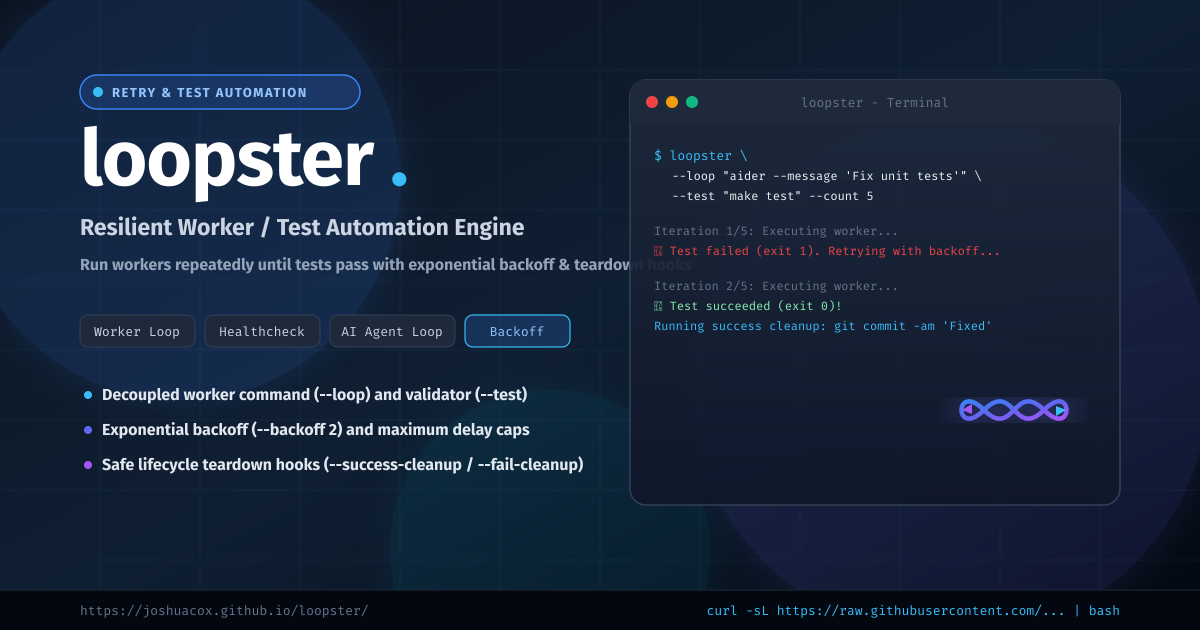The width and height of the screenshot is (1200, 630).
Task: Click the cyan bullet beside Decoupled worker command
Action: point(88,395)
